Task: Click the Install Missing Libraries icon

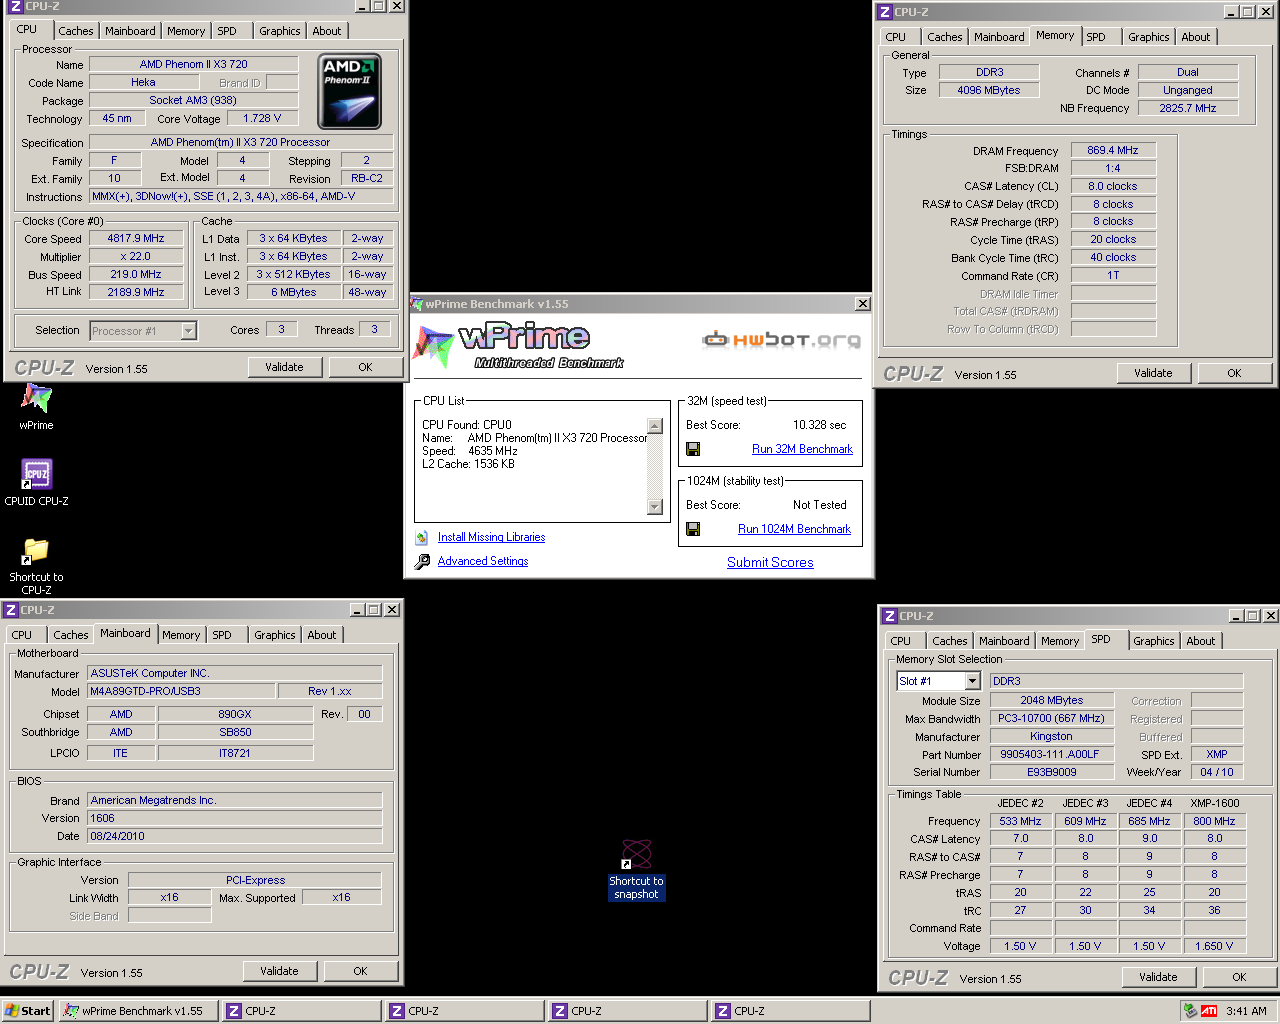Action: [x=422, y=537]
